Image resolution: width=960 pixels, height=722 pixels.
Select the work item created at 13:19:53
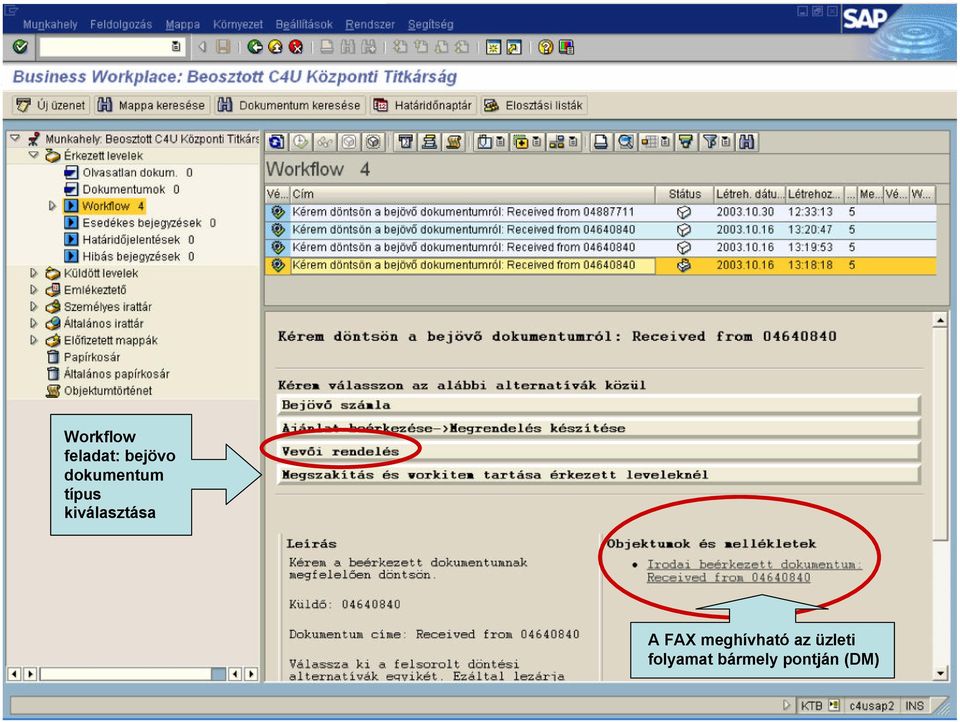[x=600, y=247]
